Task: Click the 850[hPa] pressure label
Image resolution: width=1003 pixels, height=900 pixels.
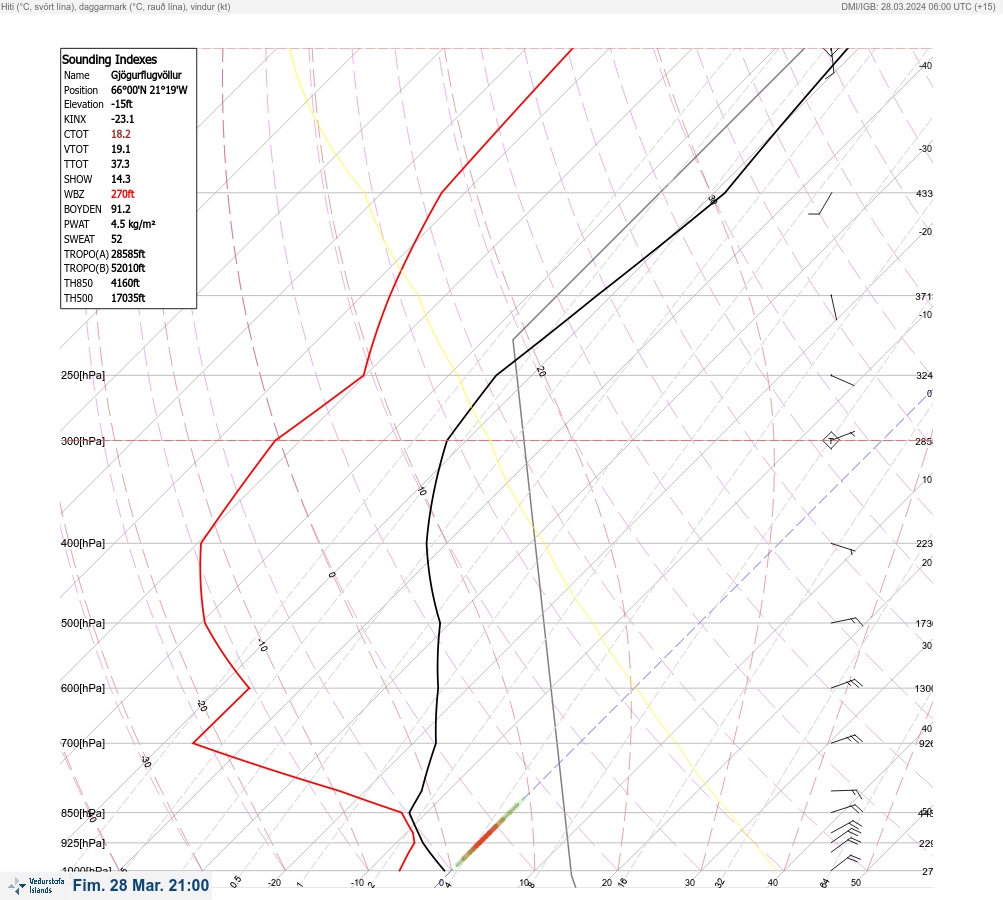Action: 83,813
